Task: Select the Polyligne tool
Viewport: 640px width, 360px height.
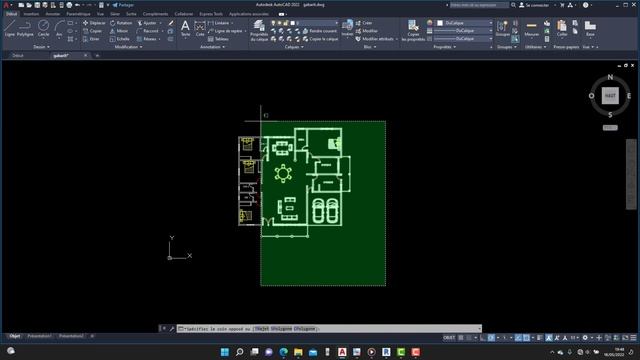Action: 25,29
